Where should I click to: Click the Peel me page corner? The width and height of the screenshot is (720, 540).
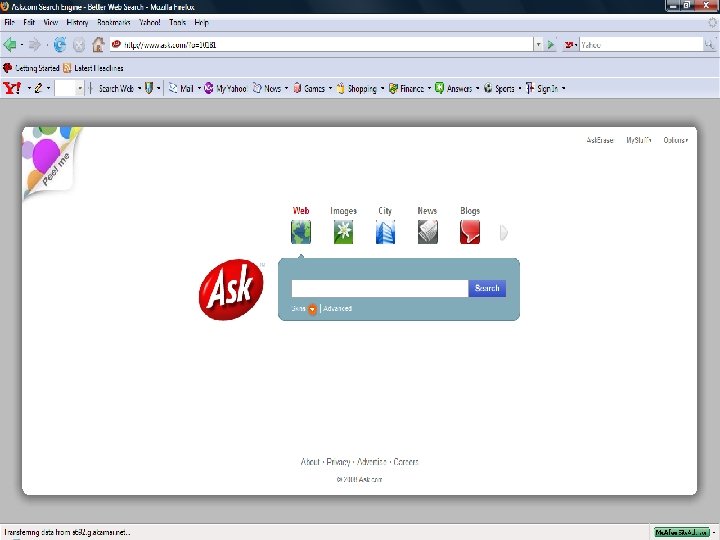(51, 161)
